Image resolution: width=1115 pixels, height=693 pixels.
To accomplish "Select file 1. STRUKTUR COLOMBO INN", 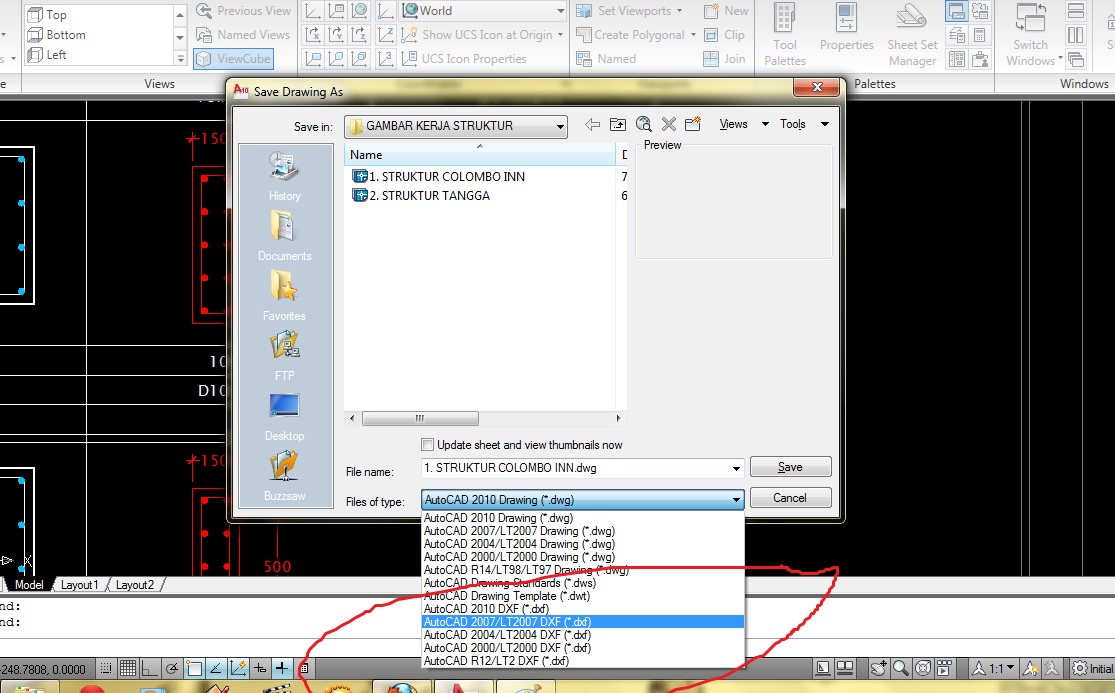I will click(439, 176).
